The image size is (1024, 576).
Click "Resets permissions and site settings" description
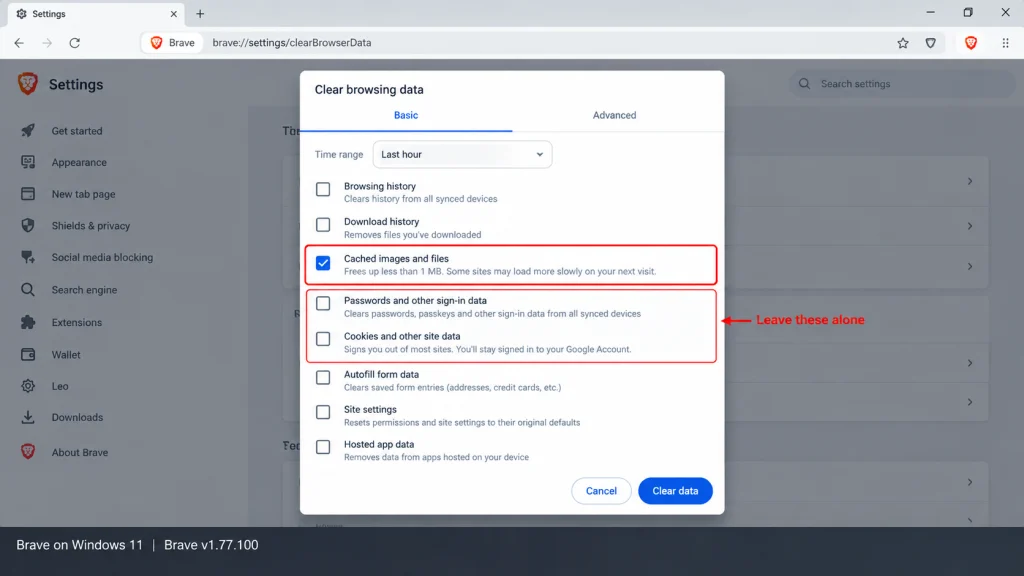[x=462, y=423]
